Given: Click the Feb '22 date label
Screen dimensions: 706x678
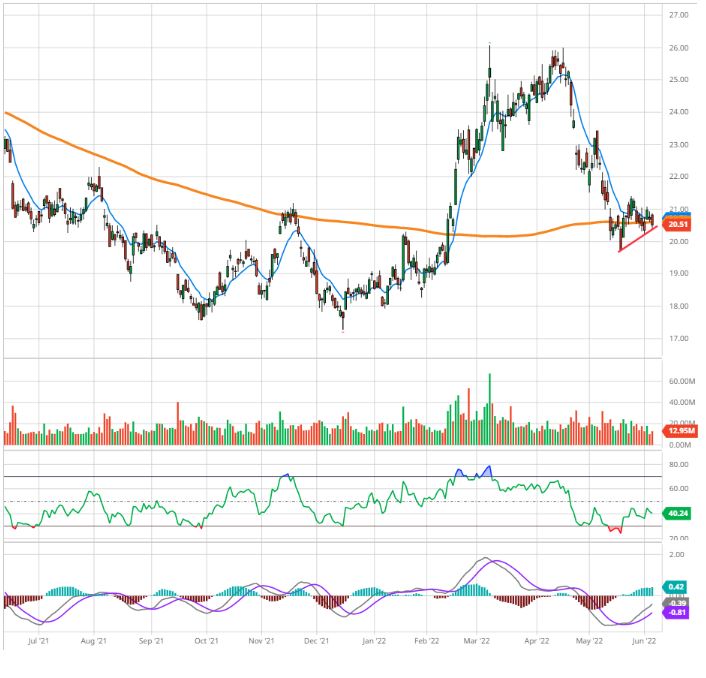Looking at the screenshot, I should (x=426, y=641).
